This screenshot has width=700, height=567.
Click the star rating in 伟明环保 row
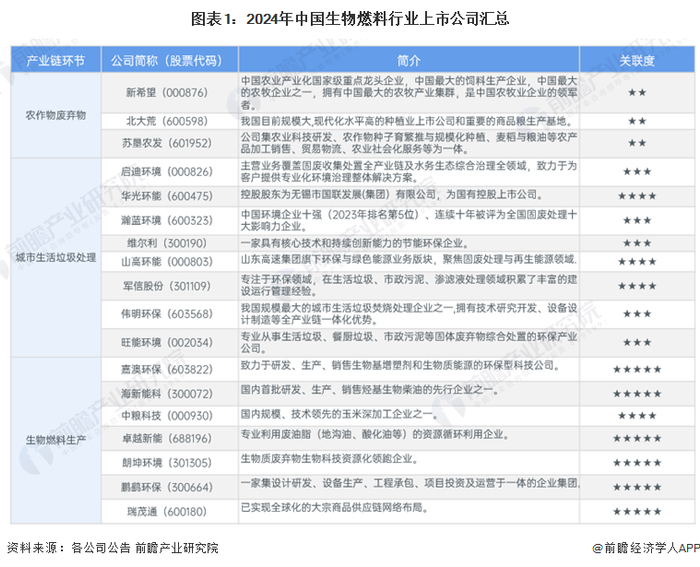coord(637,314)
